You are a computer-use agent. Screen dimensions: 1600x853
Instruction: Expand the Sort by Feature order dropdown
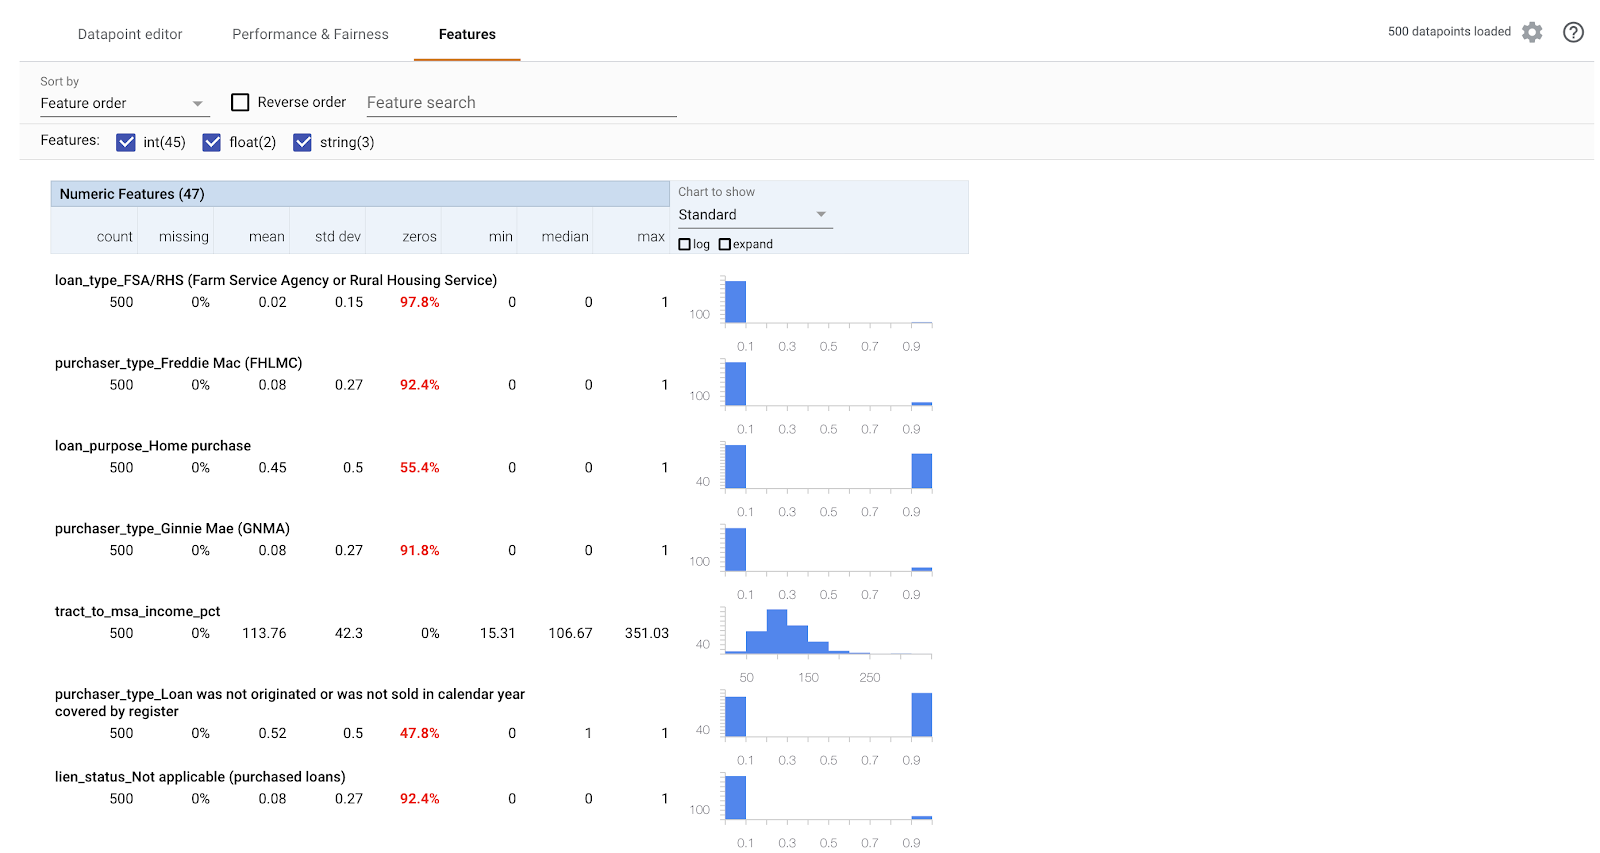click(x=123, y=103)
